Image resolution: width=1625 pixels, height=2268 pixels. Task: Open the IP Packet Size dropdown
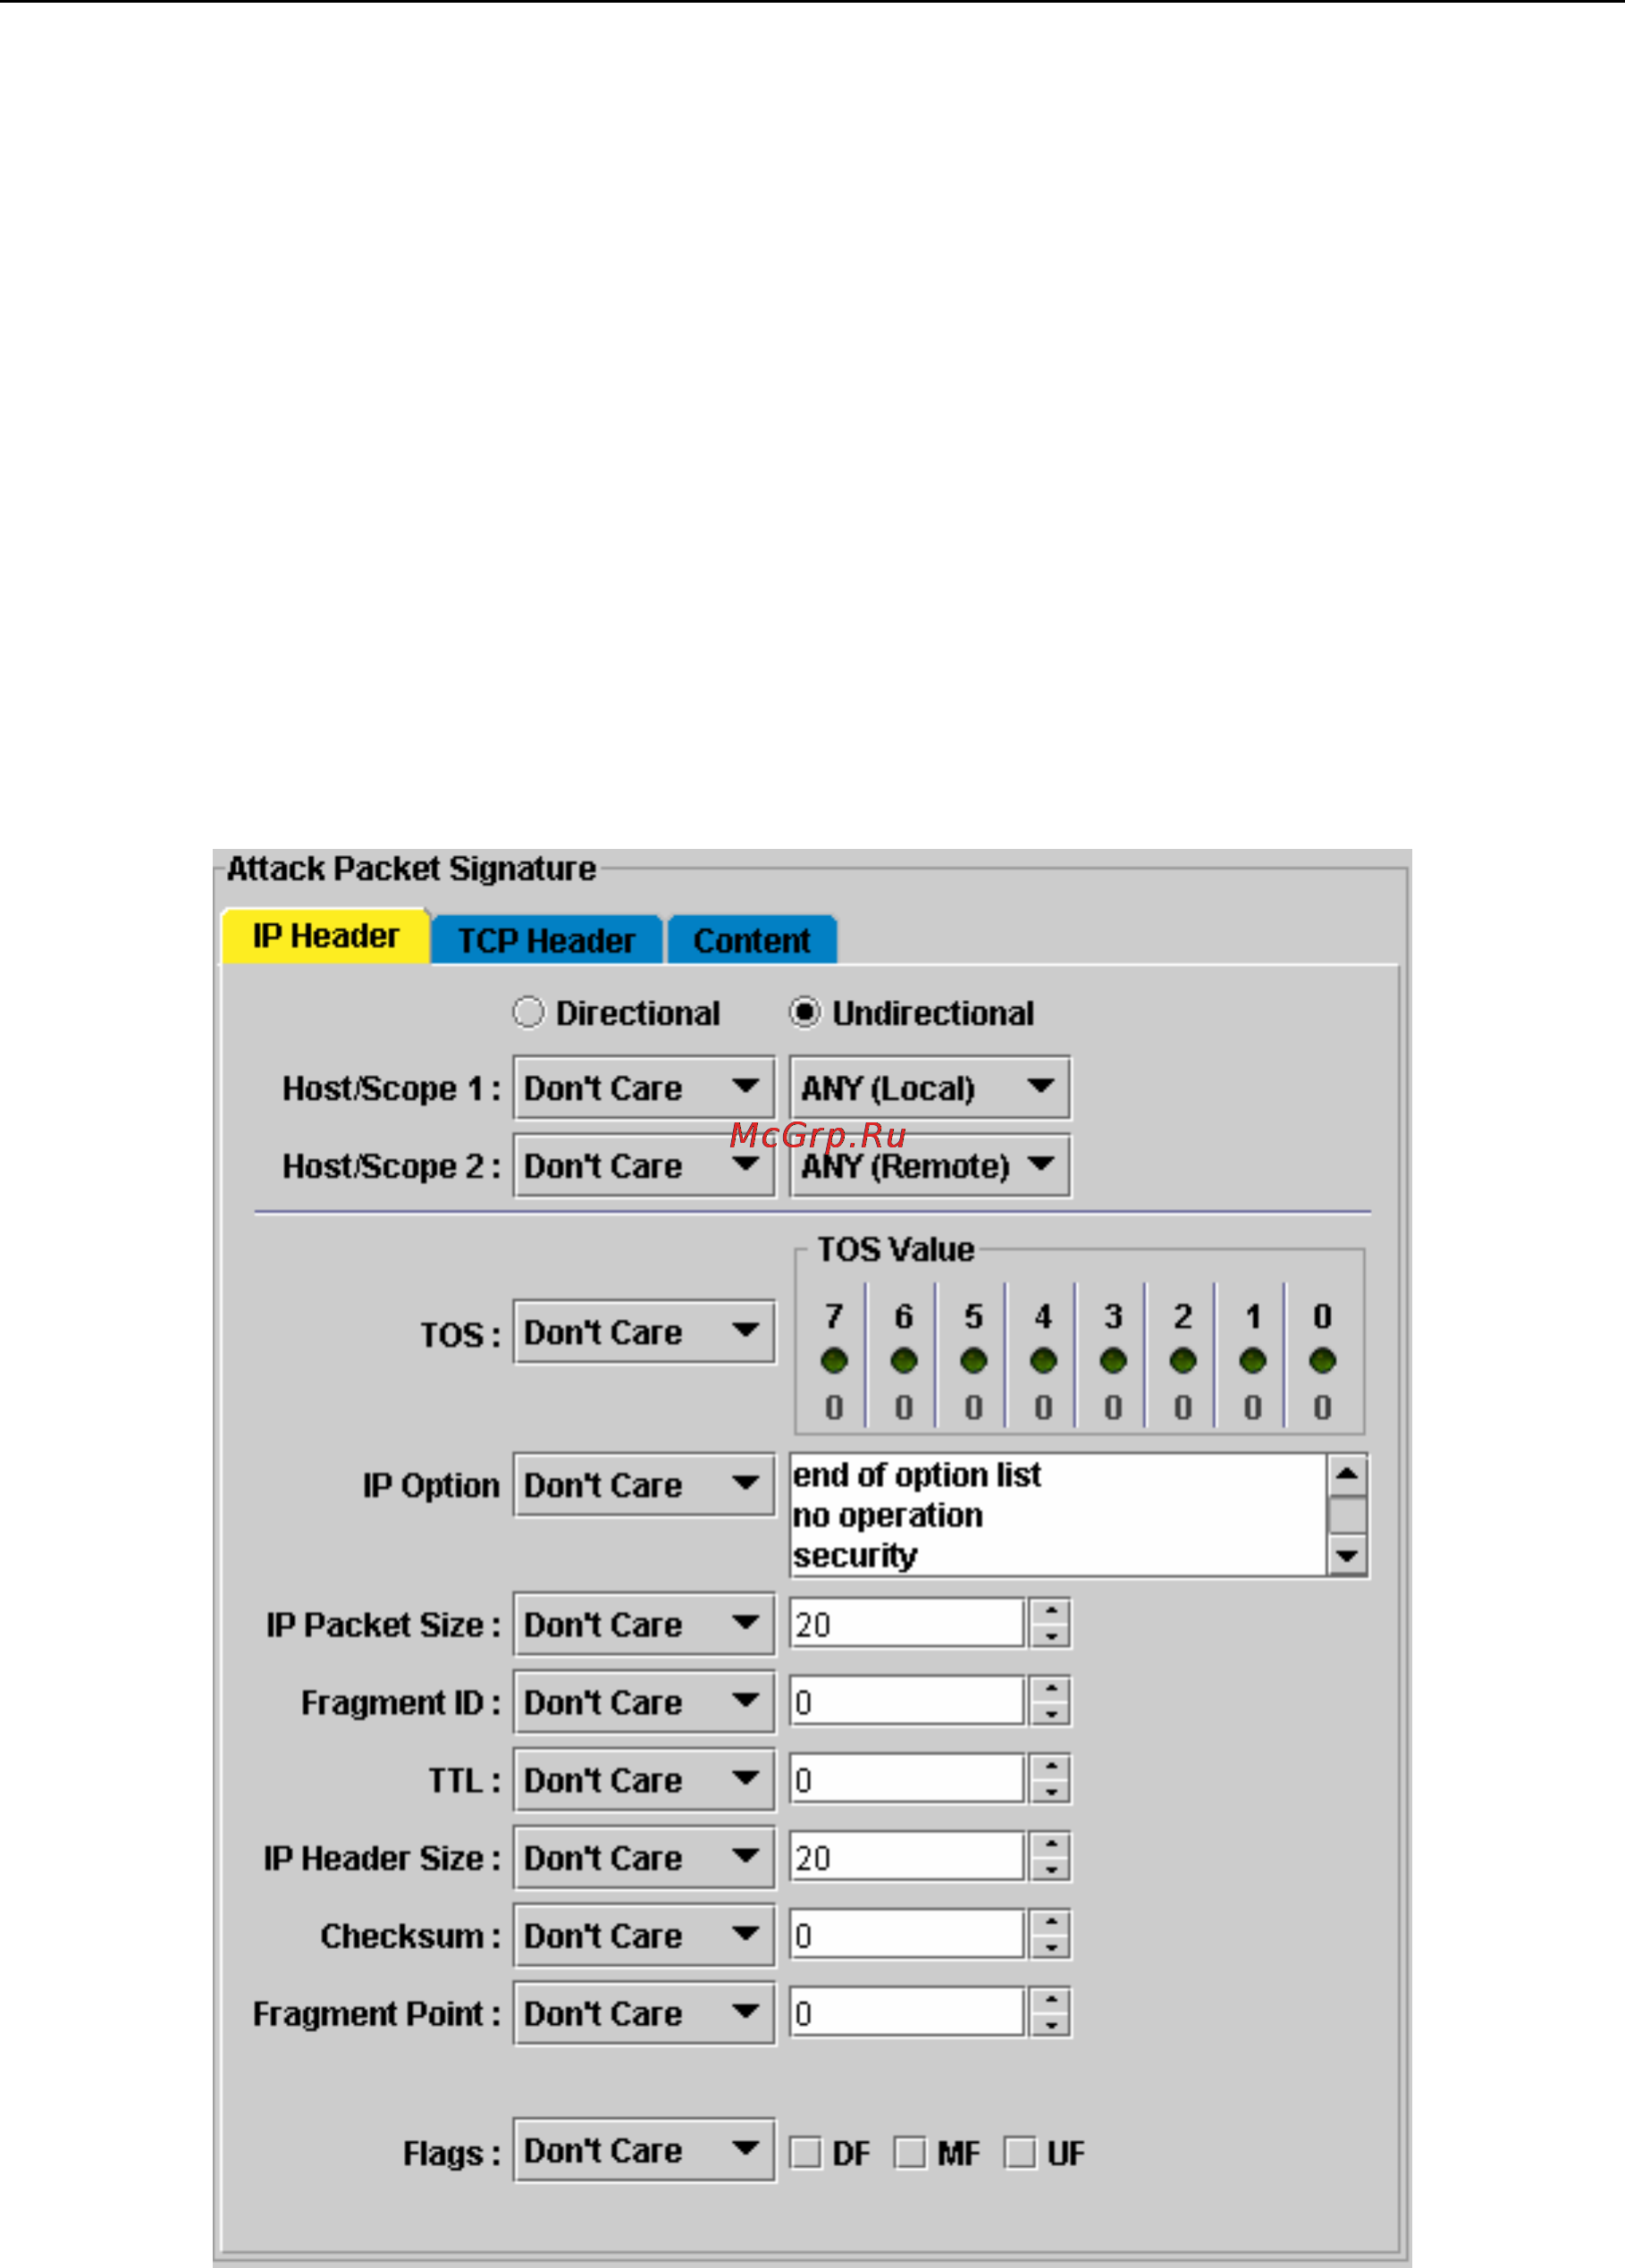coord(644,1624)
